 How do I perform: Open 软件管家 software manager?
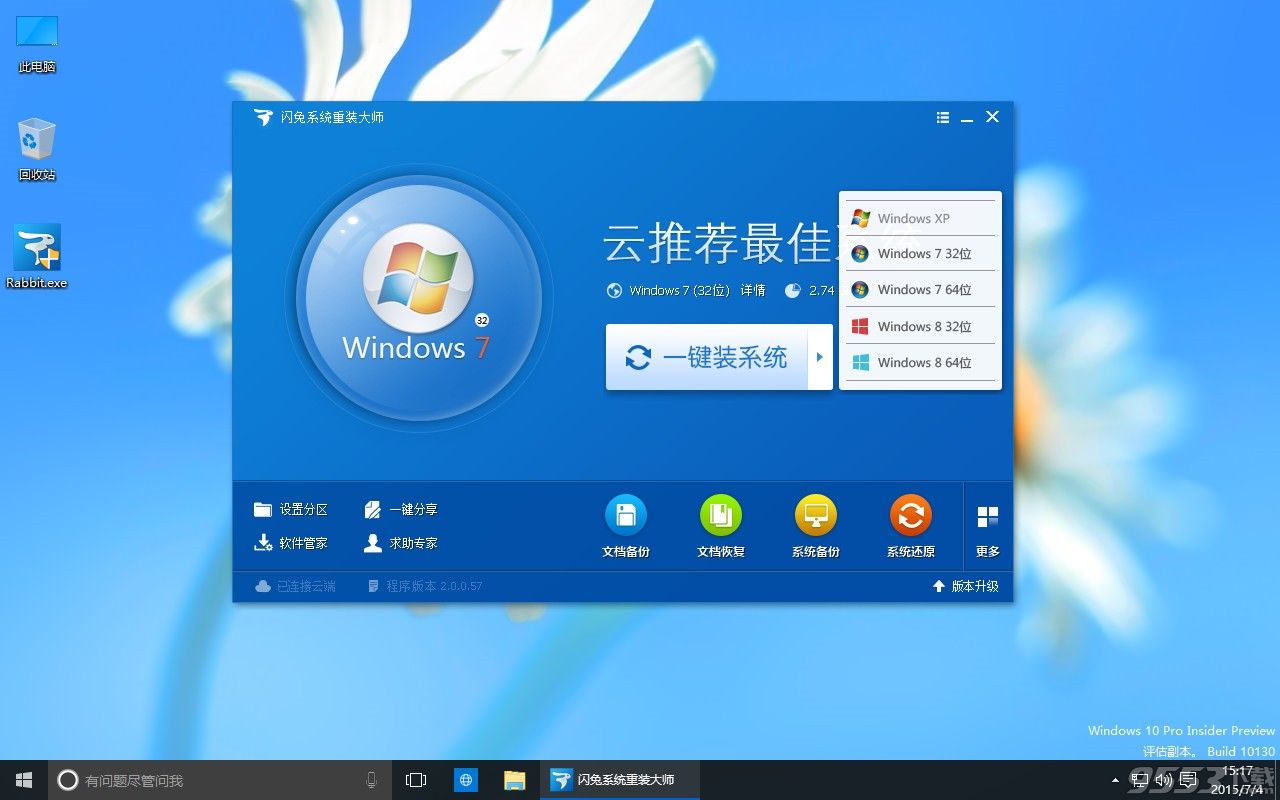pos(291,543)
